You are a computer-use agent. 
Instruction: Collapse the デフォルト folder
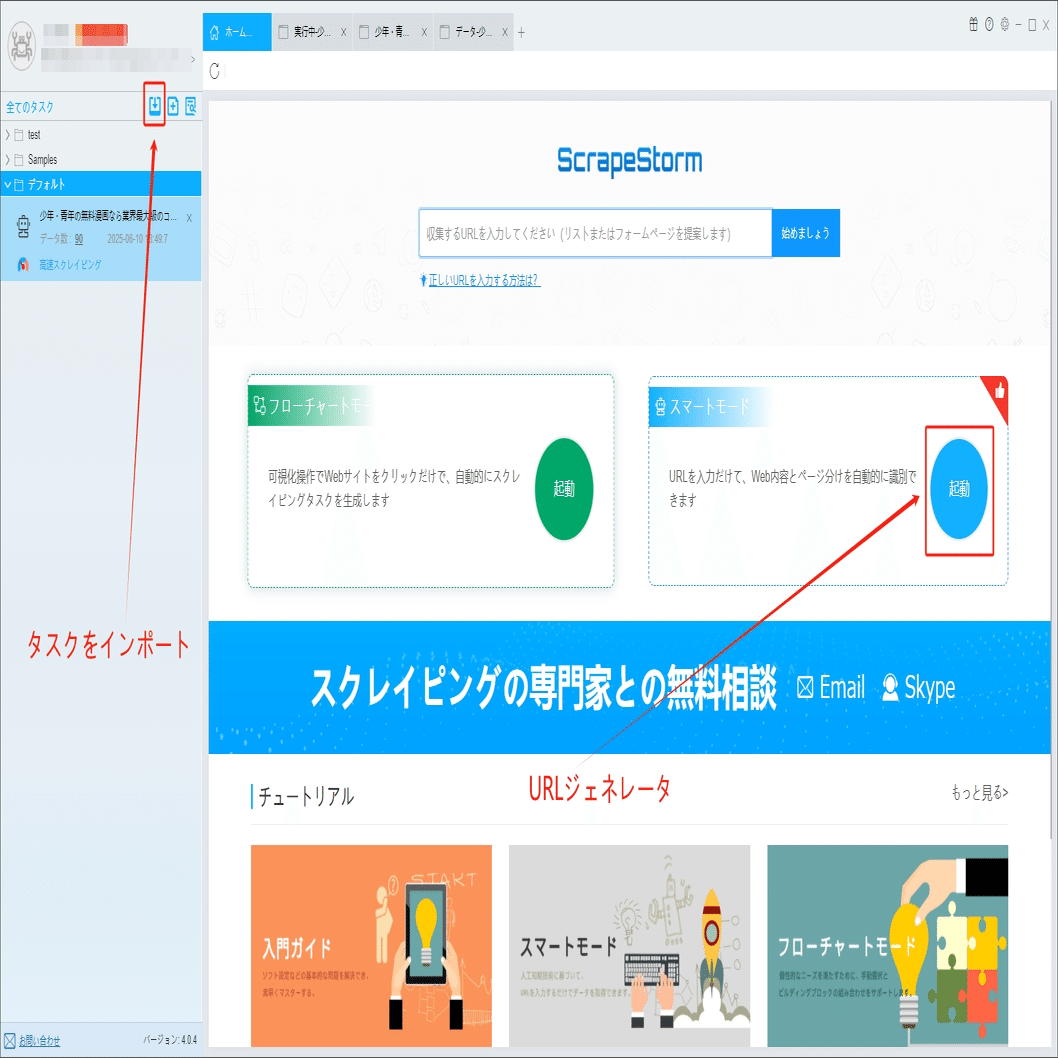coord(7,184)
